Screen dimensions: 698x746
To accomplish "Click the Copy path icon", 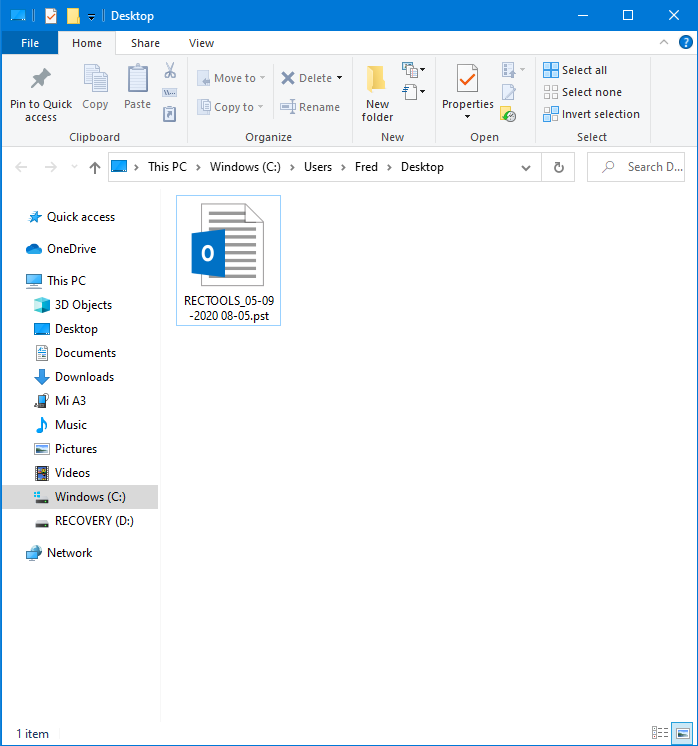I will point(170,92).
